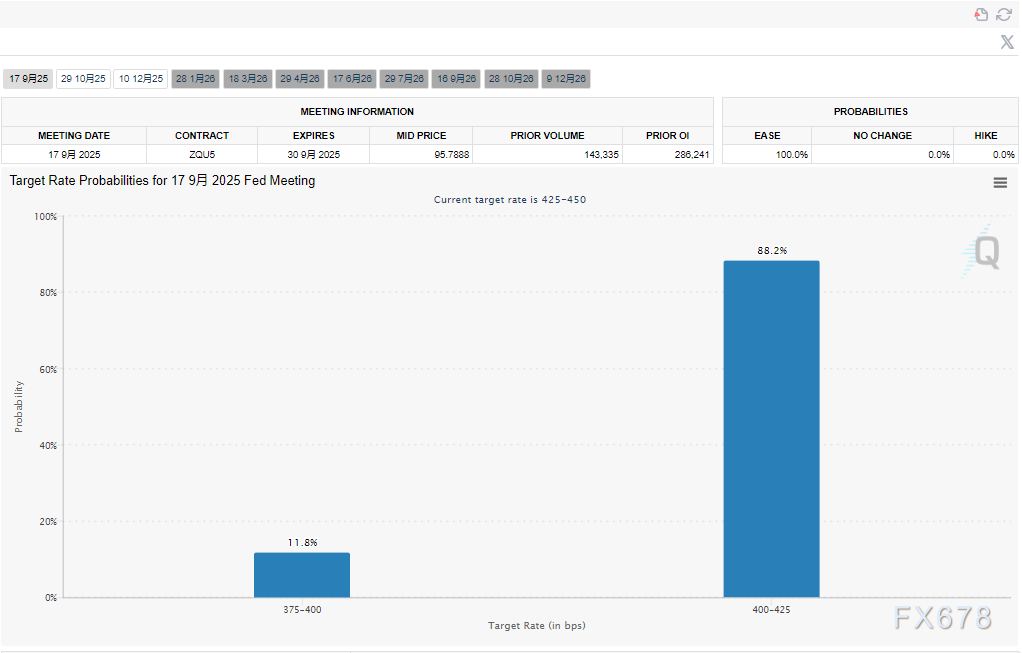Open the chart hamburger menu

pos(1000,182)
